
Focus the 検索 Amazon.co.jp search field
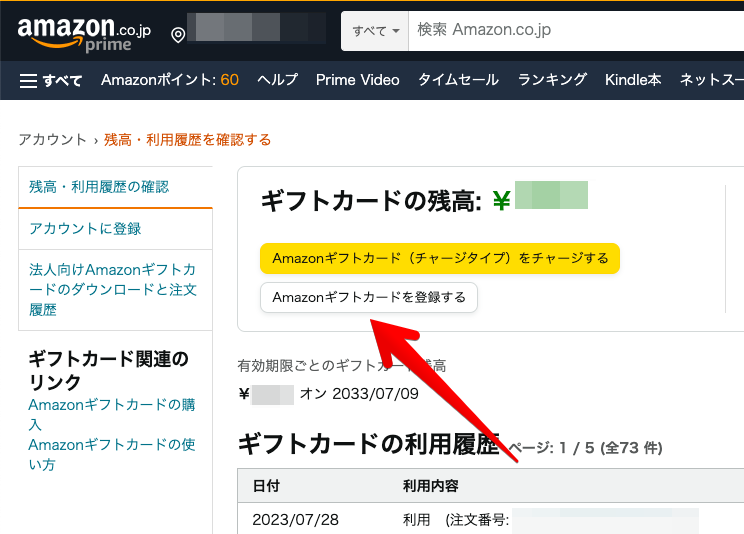point(576,31)
